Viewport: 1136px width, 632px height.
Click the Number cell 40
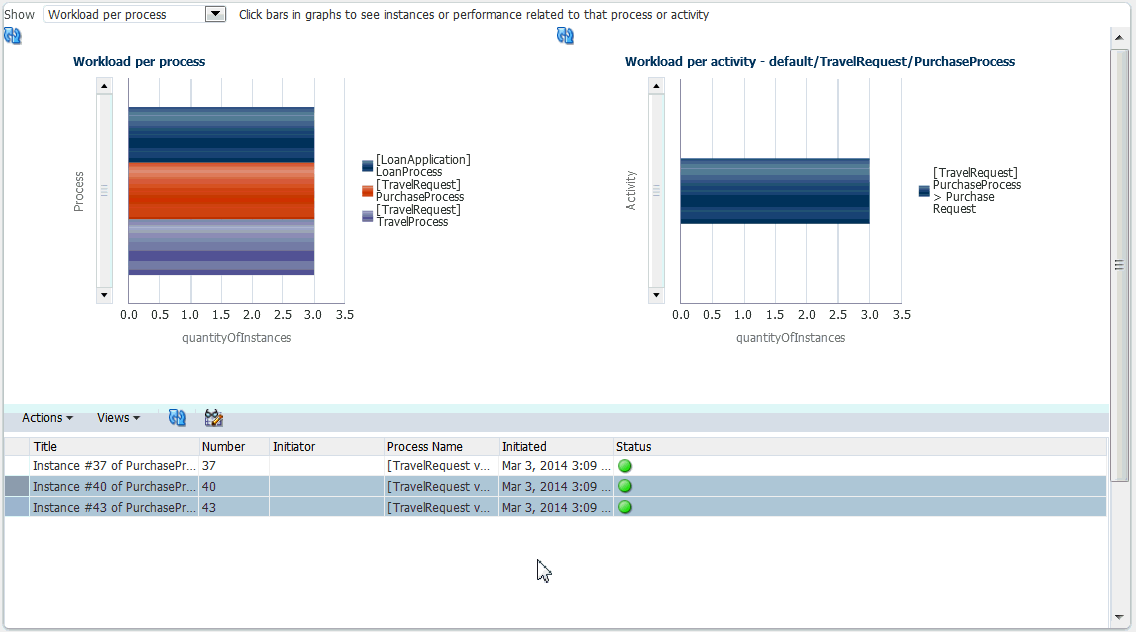coord(234,486)
